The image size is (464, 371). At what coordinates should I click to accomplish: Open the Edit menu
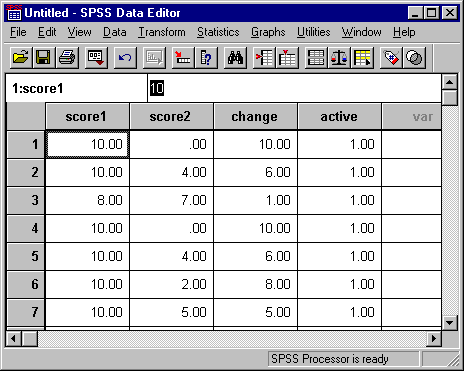tap(47, 32)
